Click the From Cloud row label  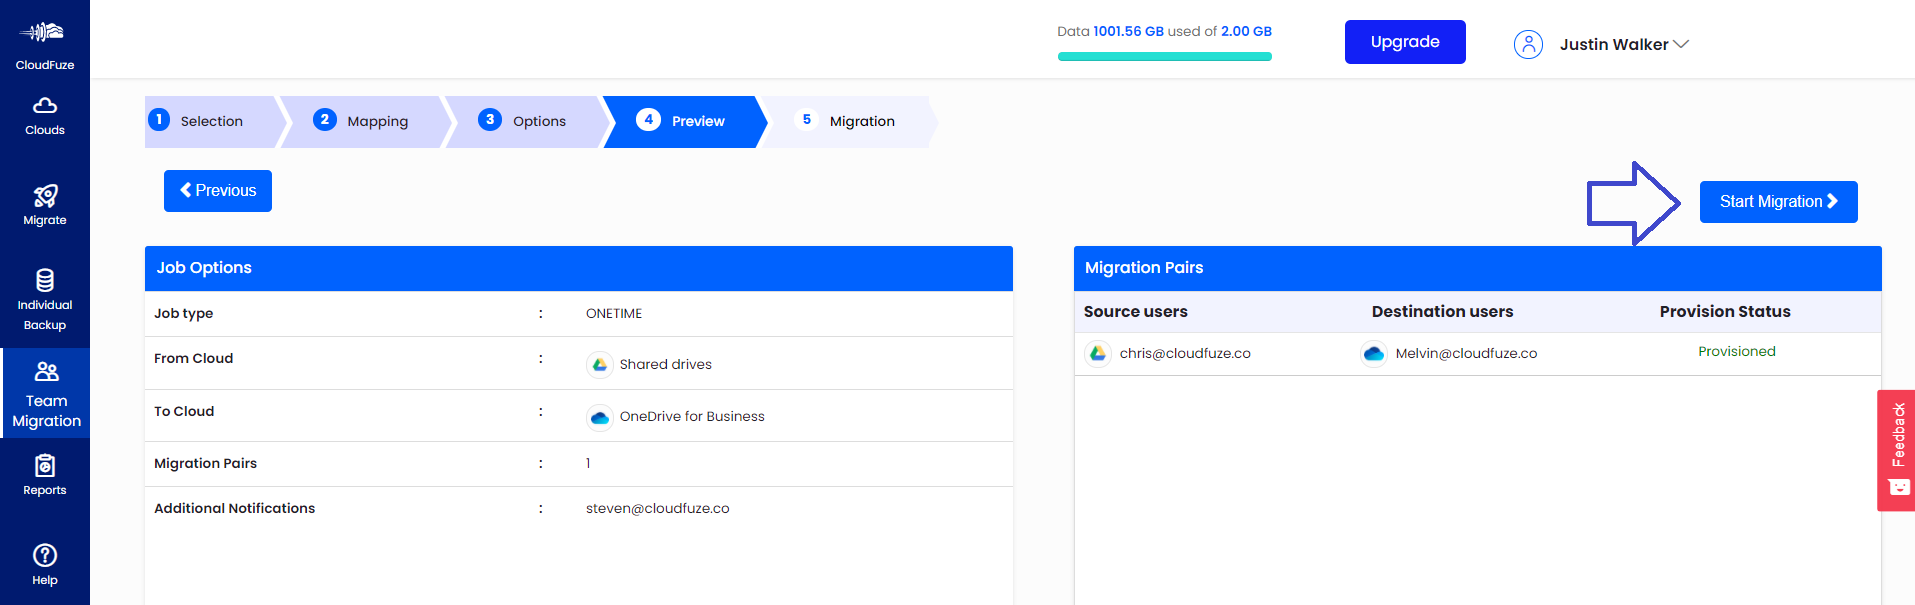click(x=193, y=358)
